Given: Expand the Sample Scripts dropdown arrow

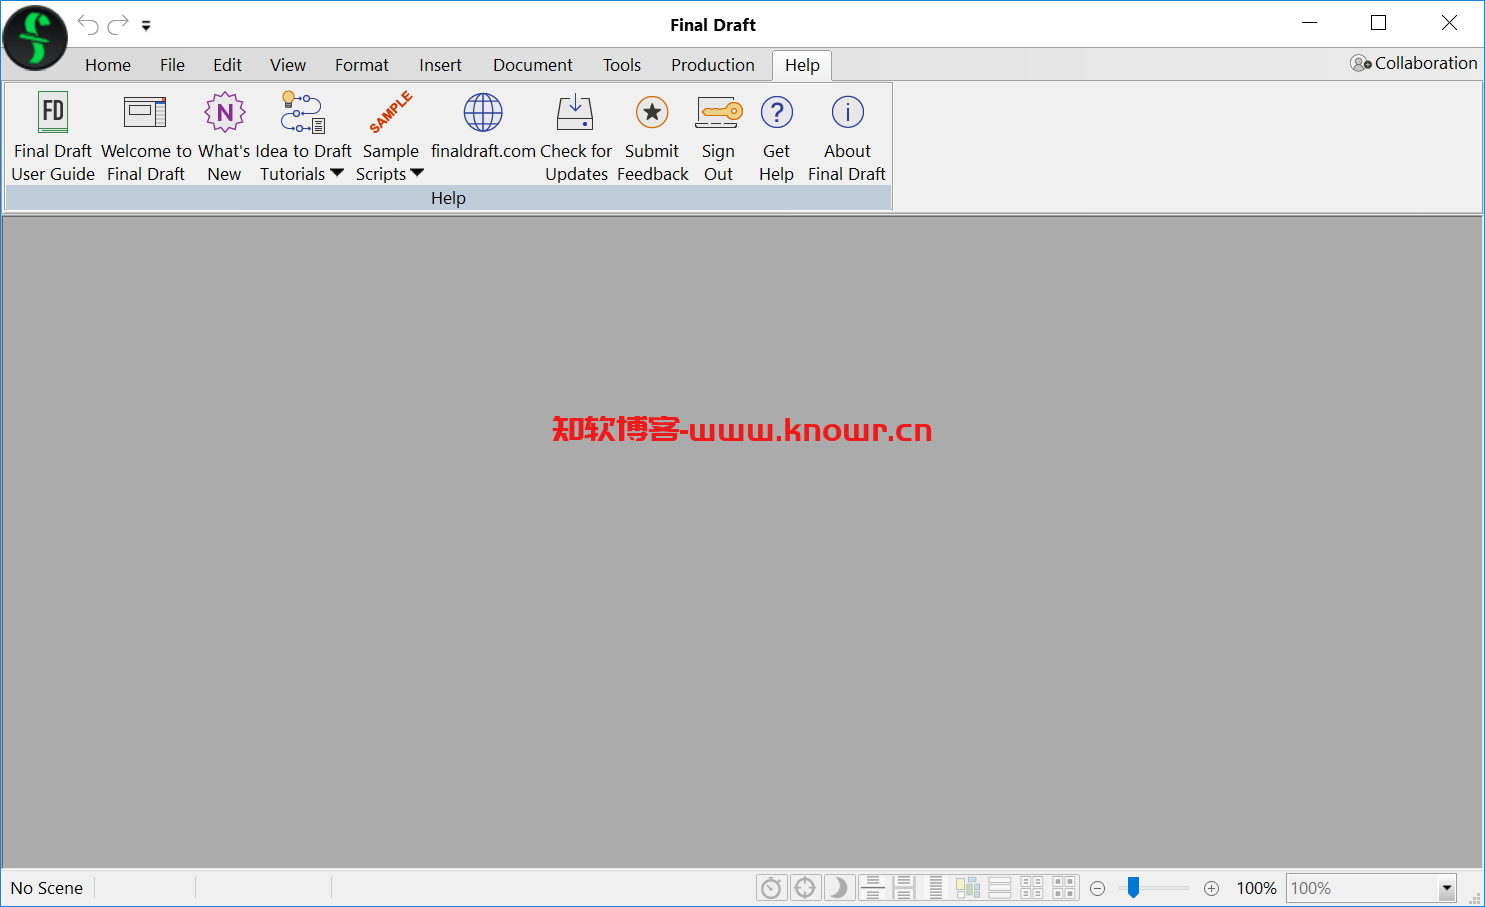Looking at the screenshot, I should [x=417, y=173].
